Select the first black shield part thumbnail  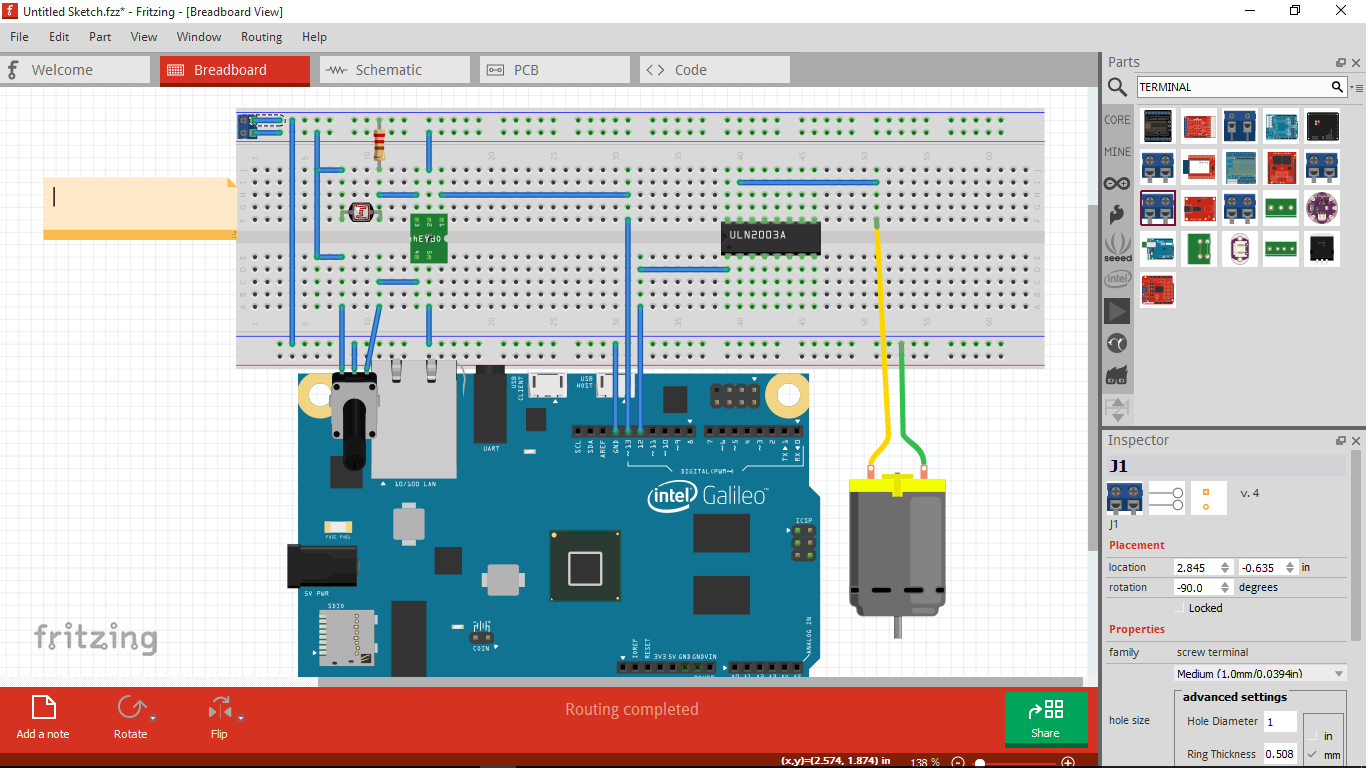click(1158, 126)
